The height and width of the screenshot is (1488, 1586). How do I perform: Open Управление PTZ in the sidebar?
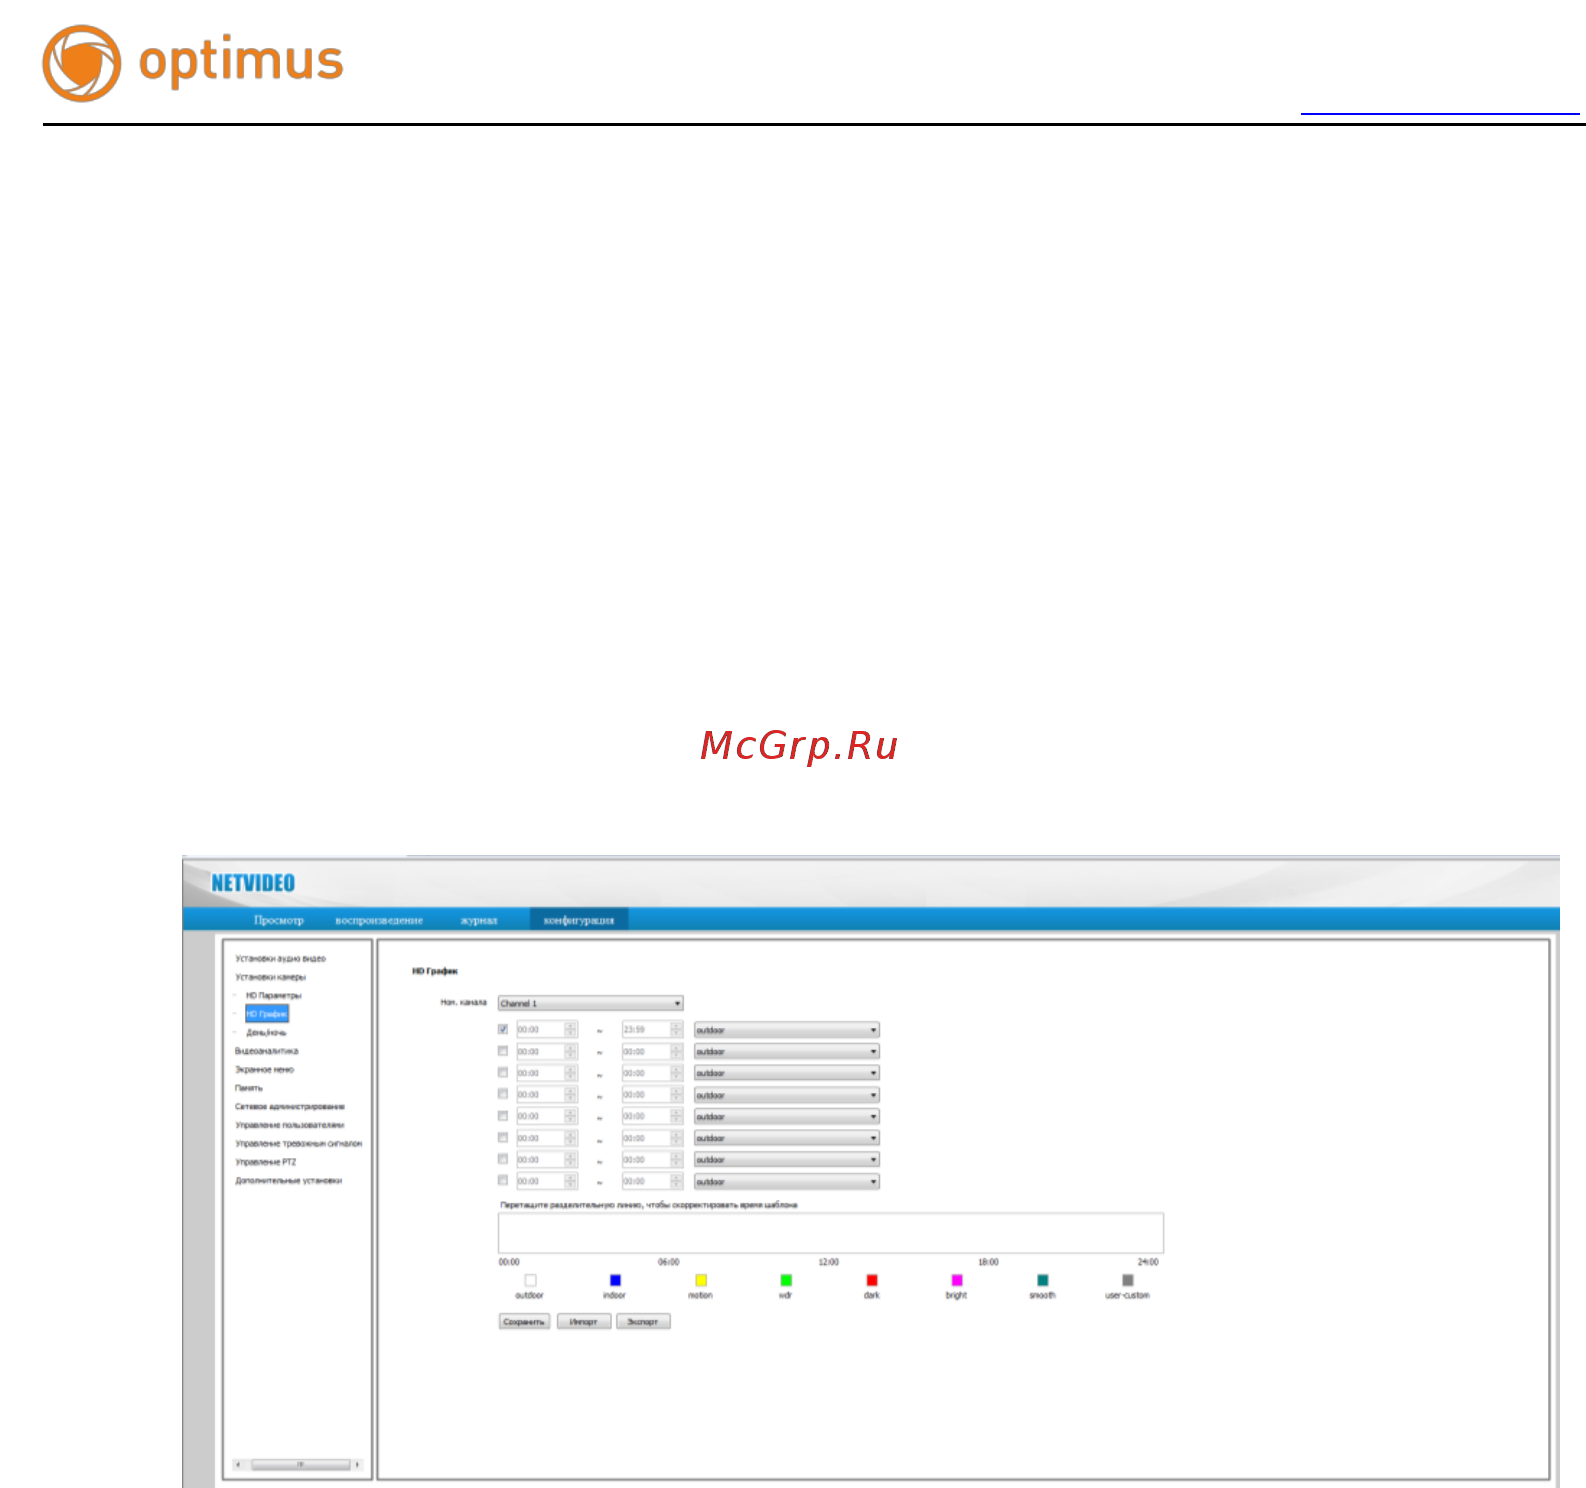tap(265, 1162)
